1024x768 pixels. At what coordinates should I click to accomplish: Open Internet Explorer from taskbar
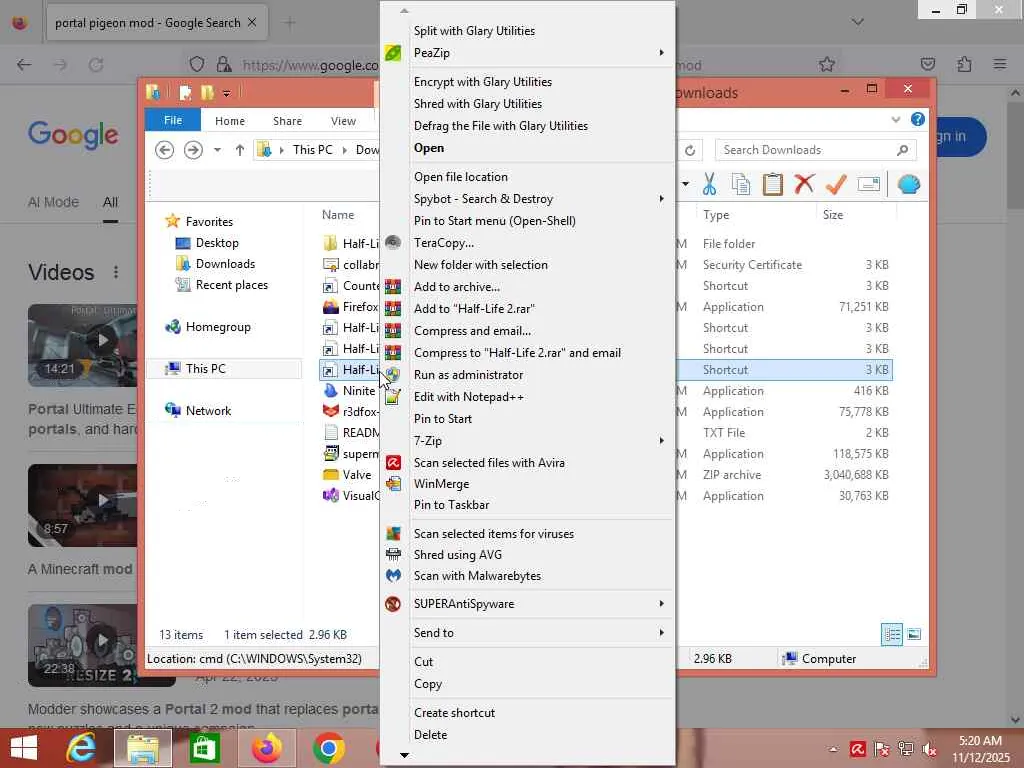(81, 748)
